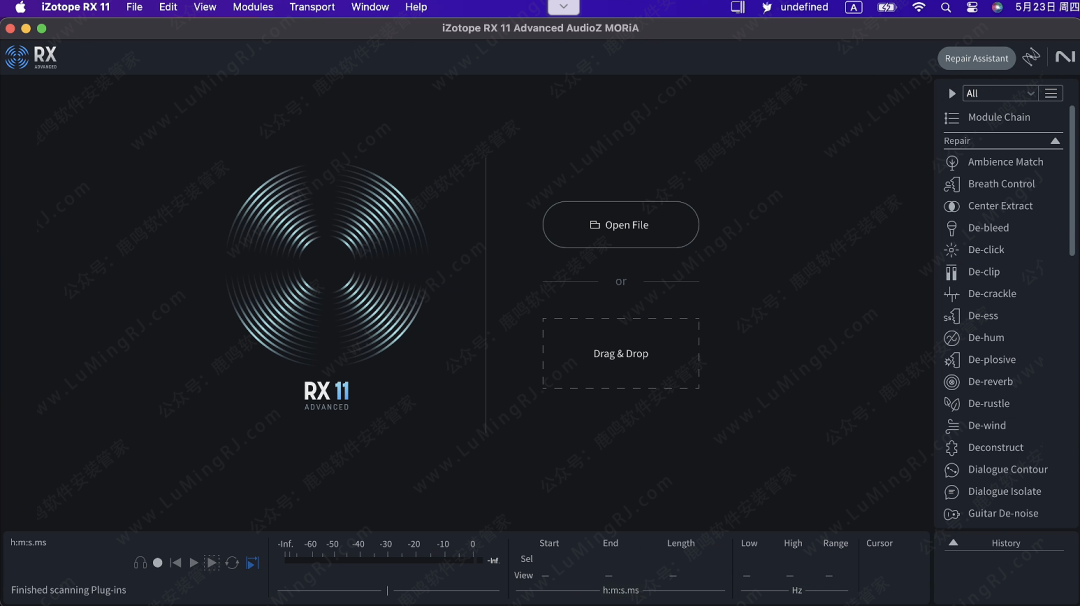Collapse the Repair modules section
1080x606 pixels.
pyautogui.click(x=1055, y=141)
